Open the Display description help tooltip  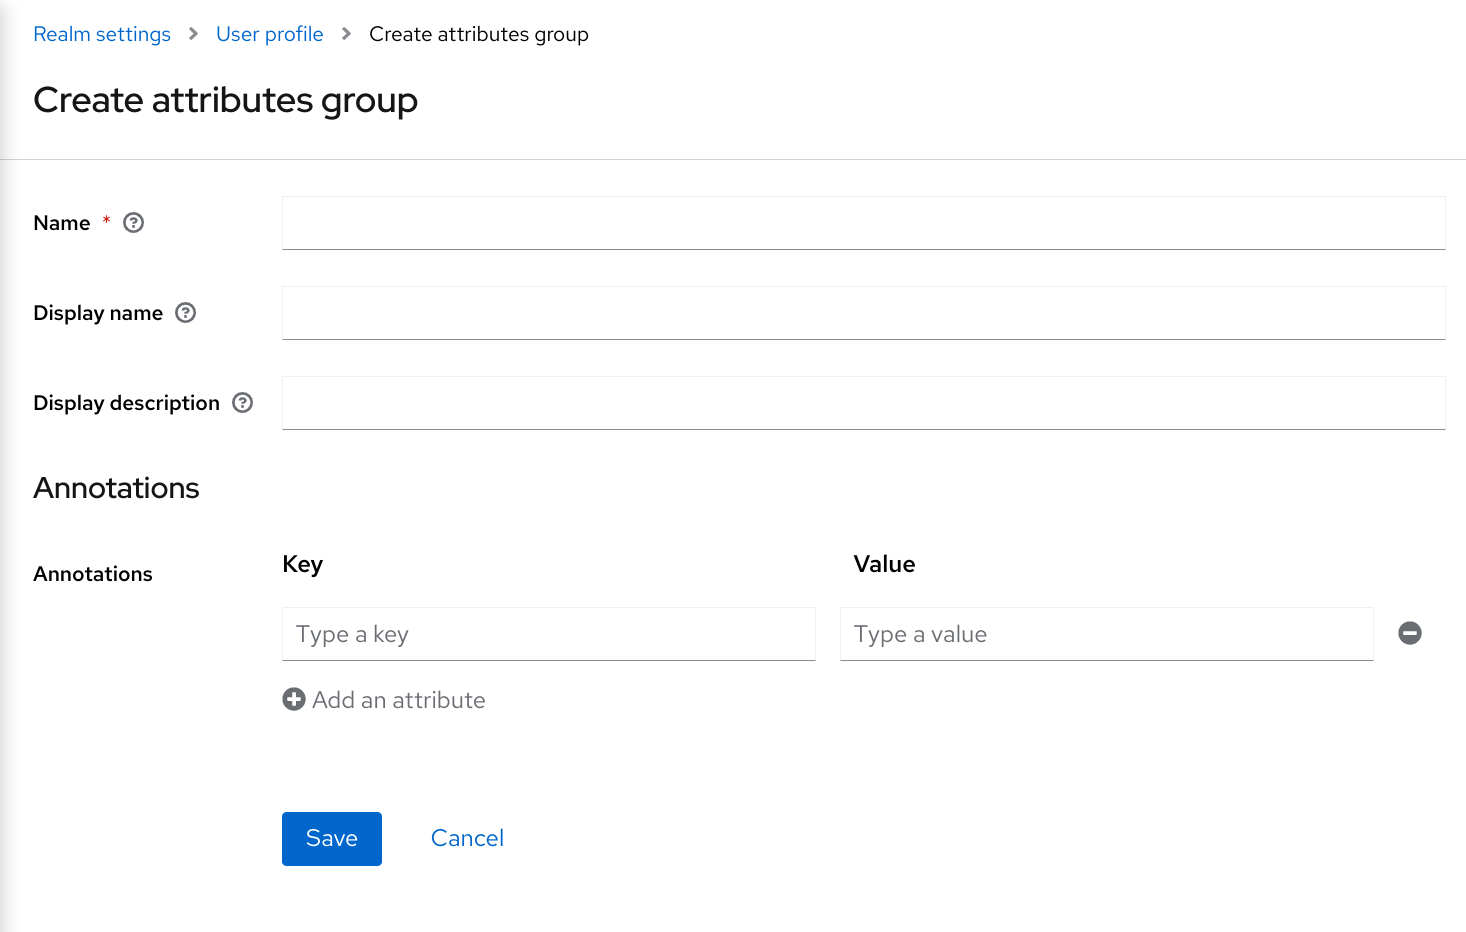click(x=242, y=403)
